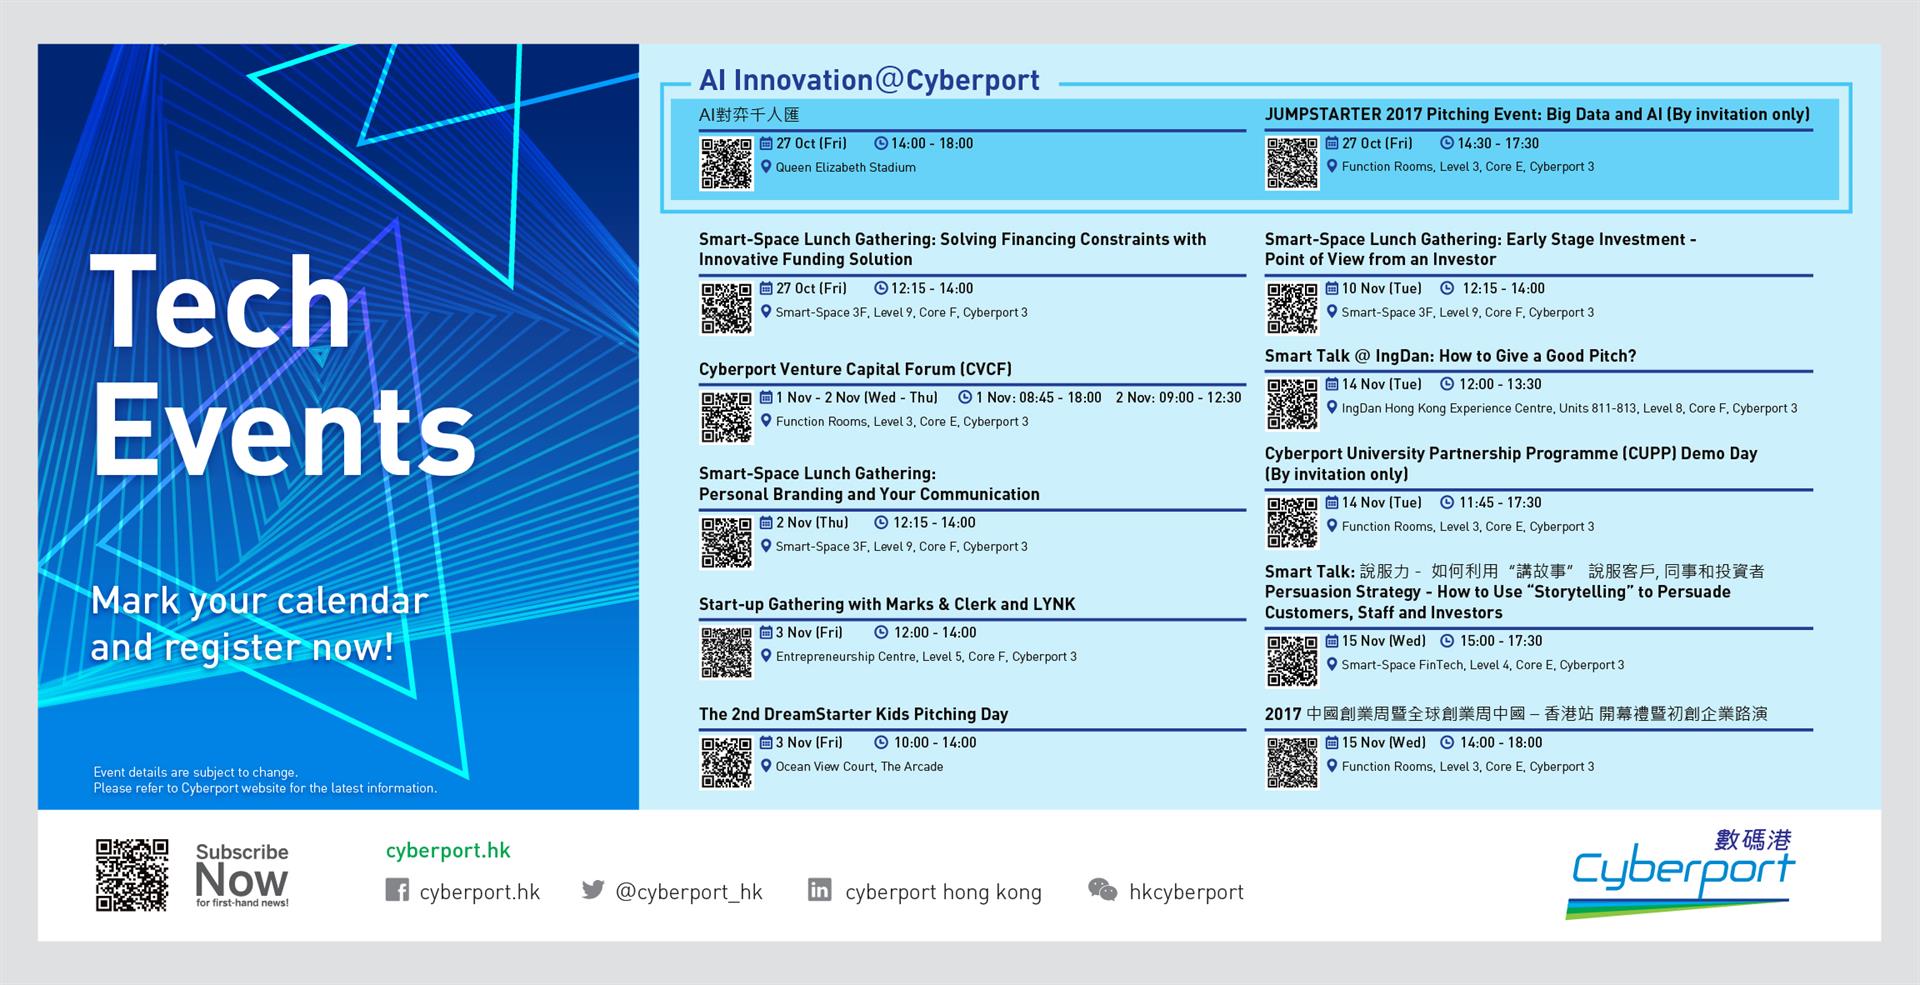Click clock icon beside 14:30 - 17:30
Viewport: 1920px width, 985px height.
point(1446,143)
